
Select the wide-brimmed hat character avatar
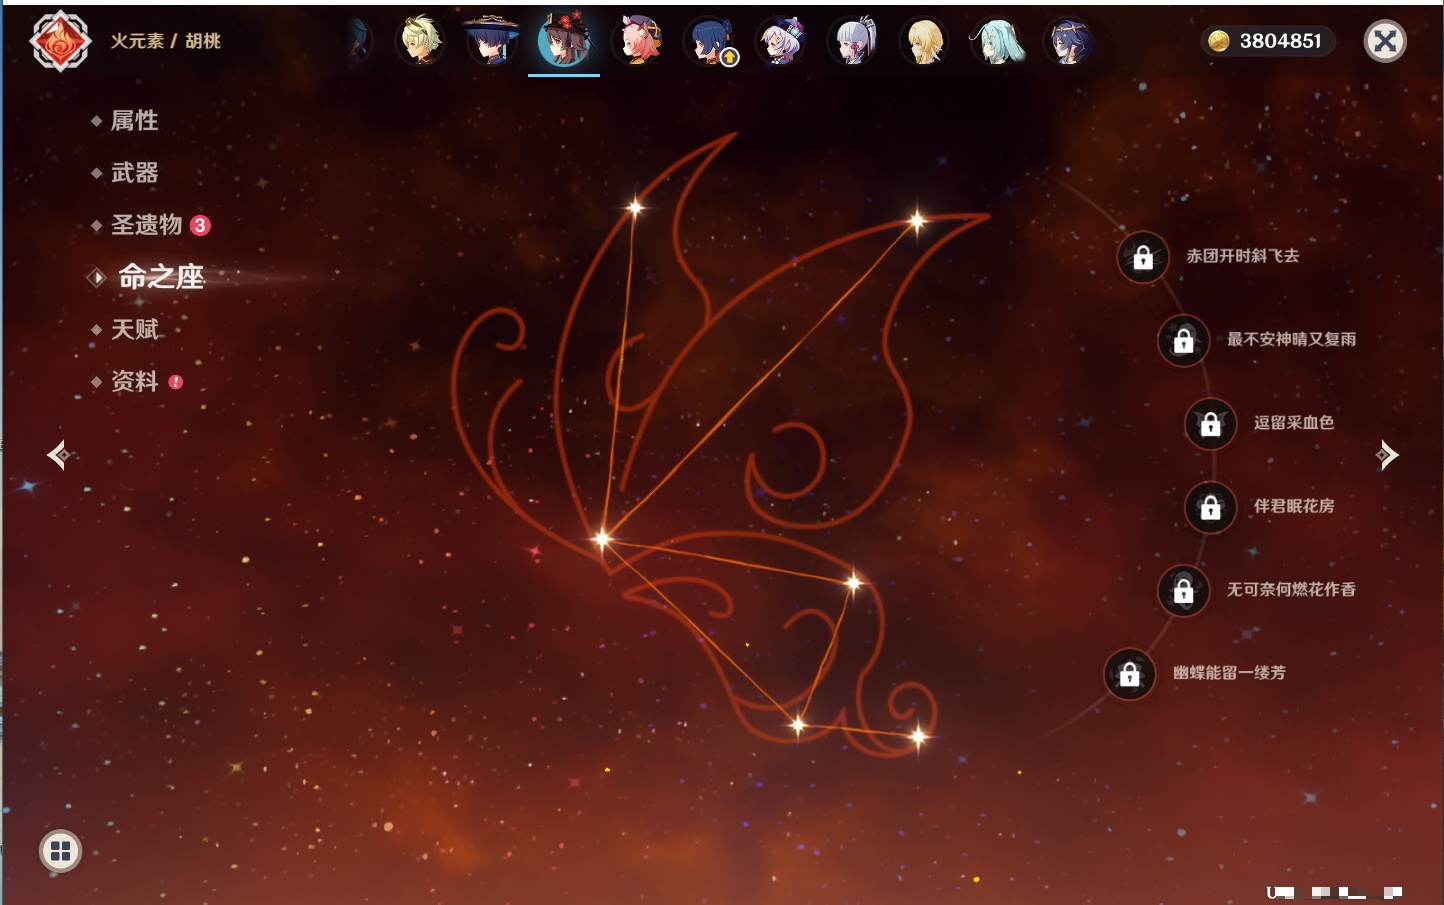(x=492, y=41)
